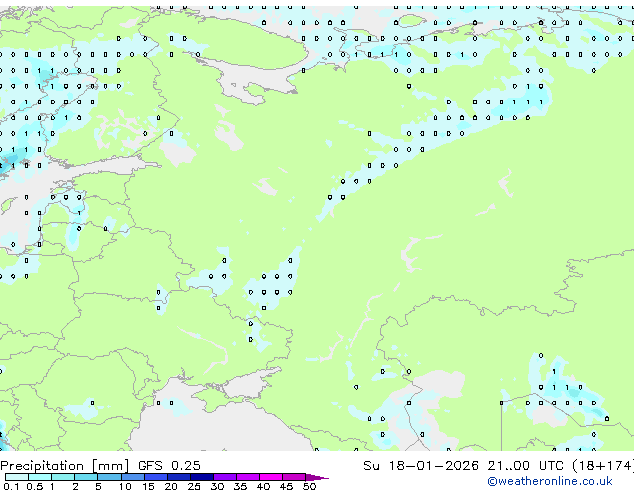Pick the 25–30 mm dark navy swatch

pyautogui.click(x=201, y=477)
